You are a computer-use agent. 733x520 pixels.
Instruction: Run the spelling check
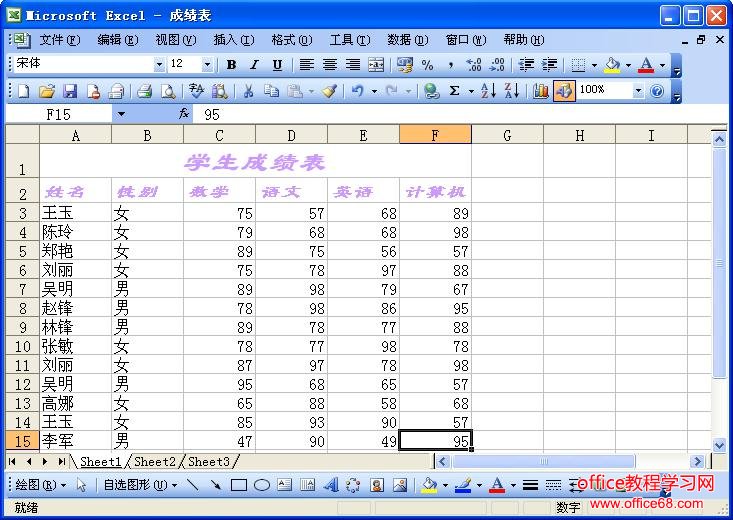[x=196, y=91]
